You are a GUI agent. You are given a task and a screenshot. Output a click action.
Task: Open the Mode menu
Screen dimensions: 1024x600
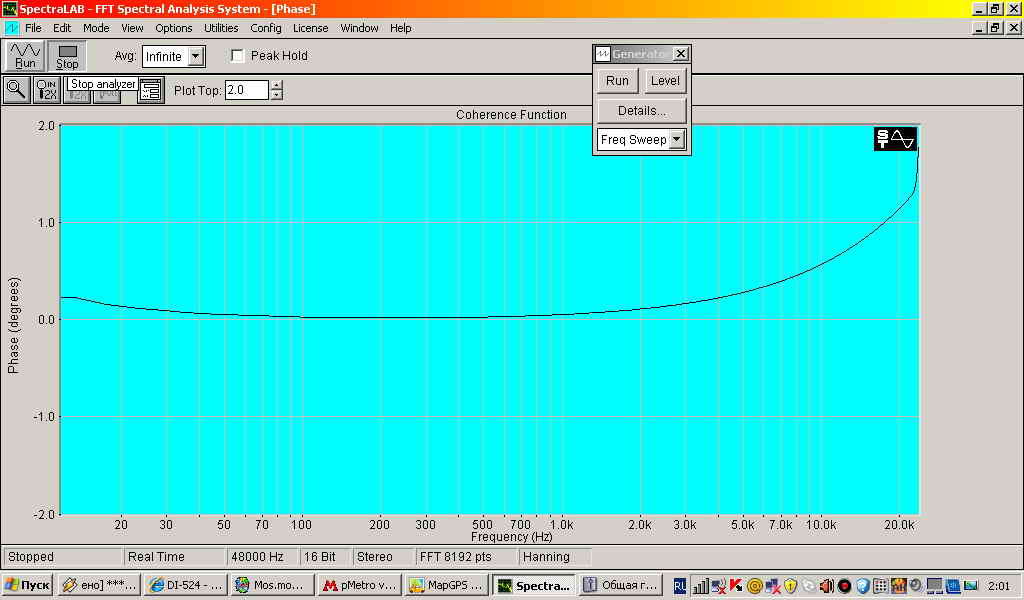coord(96,28)
